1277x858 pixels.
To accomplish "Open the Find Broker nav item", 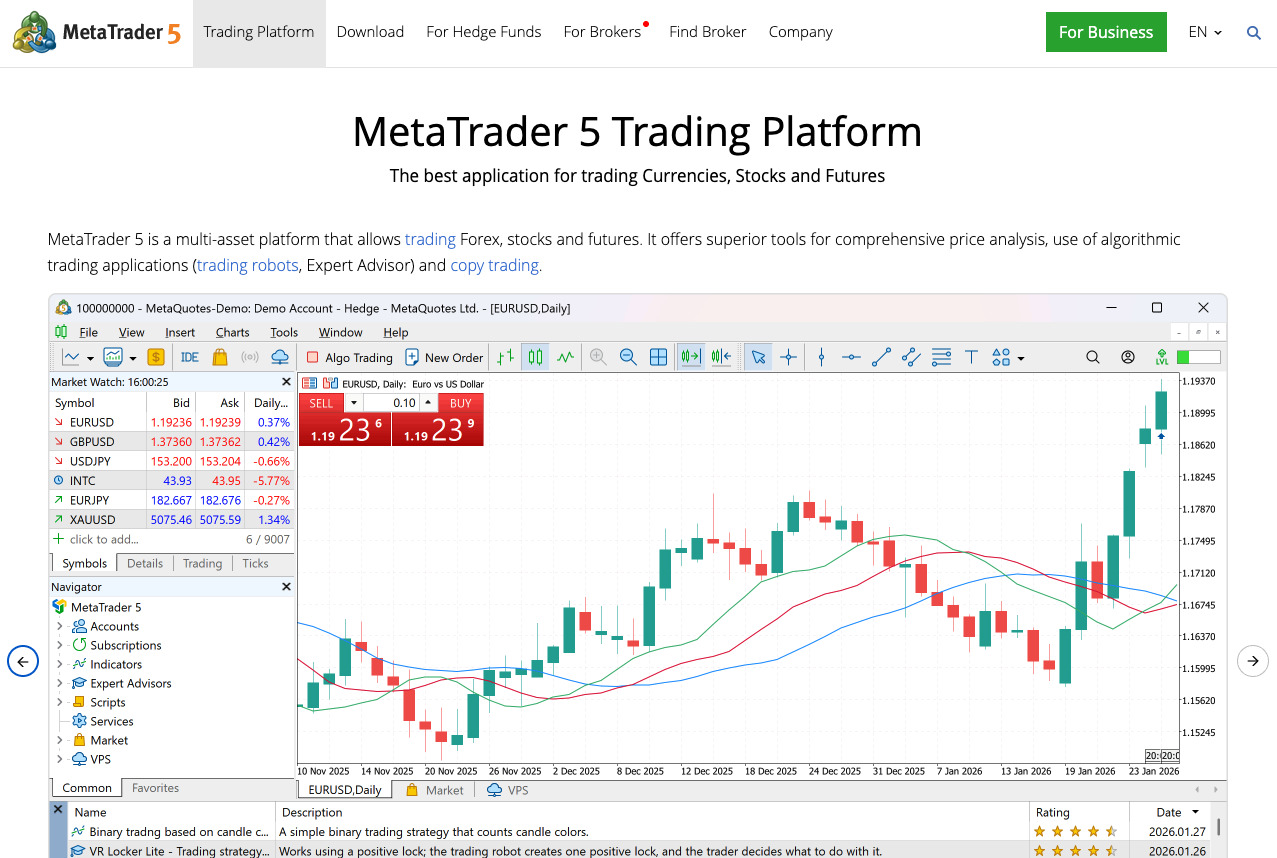I will click(x=708, y=32).
